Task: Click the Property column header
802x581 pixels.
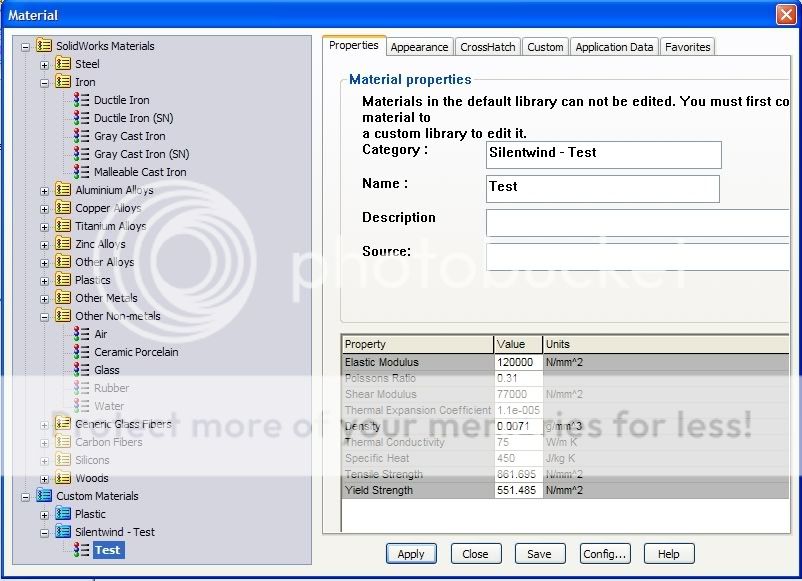Action: pos(417,344)
